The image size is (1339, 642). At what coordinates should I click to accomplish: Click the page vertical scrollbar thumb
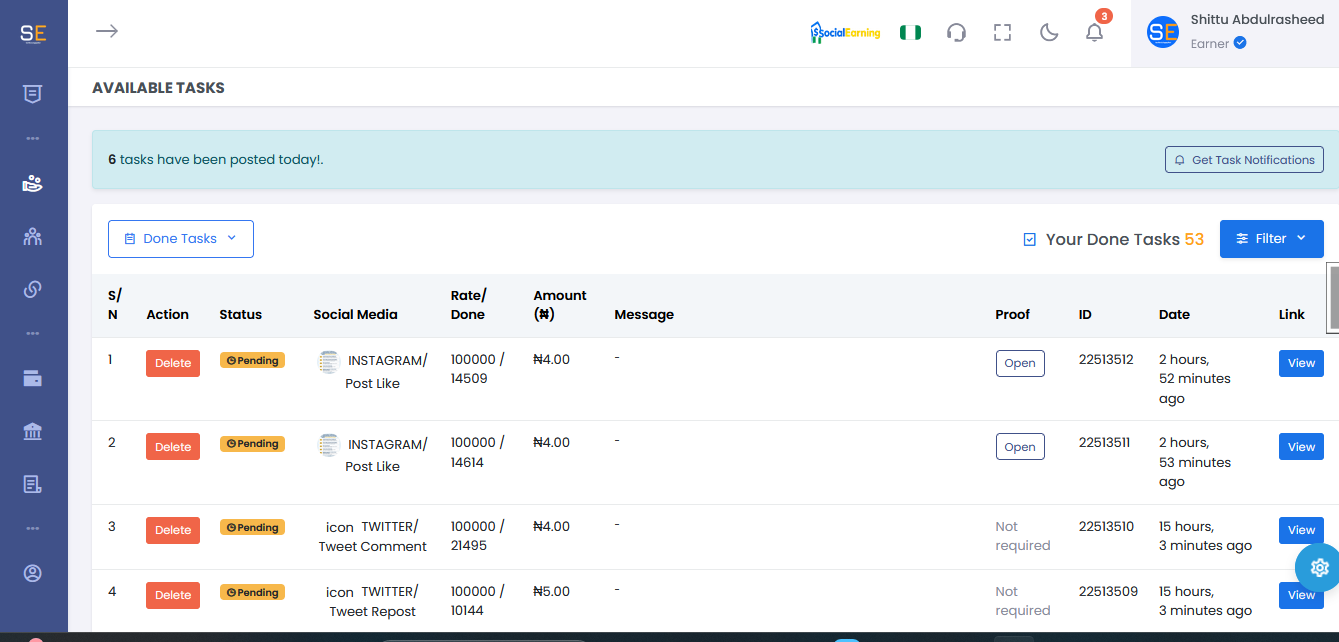tap(1333, 297)
